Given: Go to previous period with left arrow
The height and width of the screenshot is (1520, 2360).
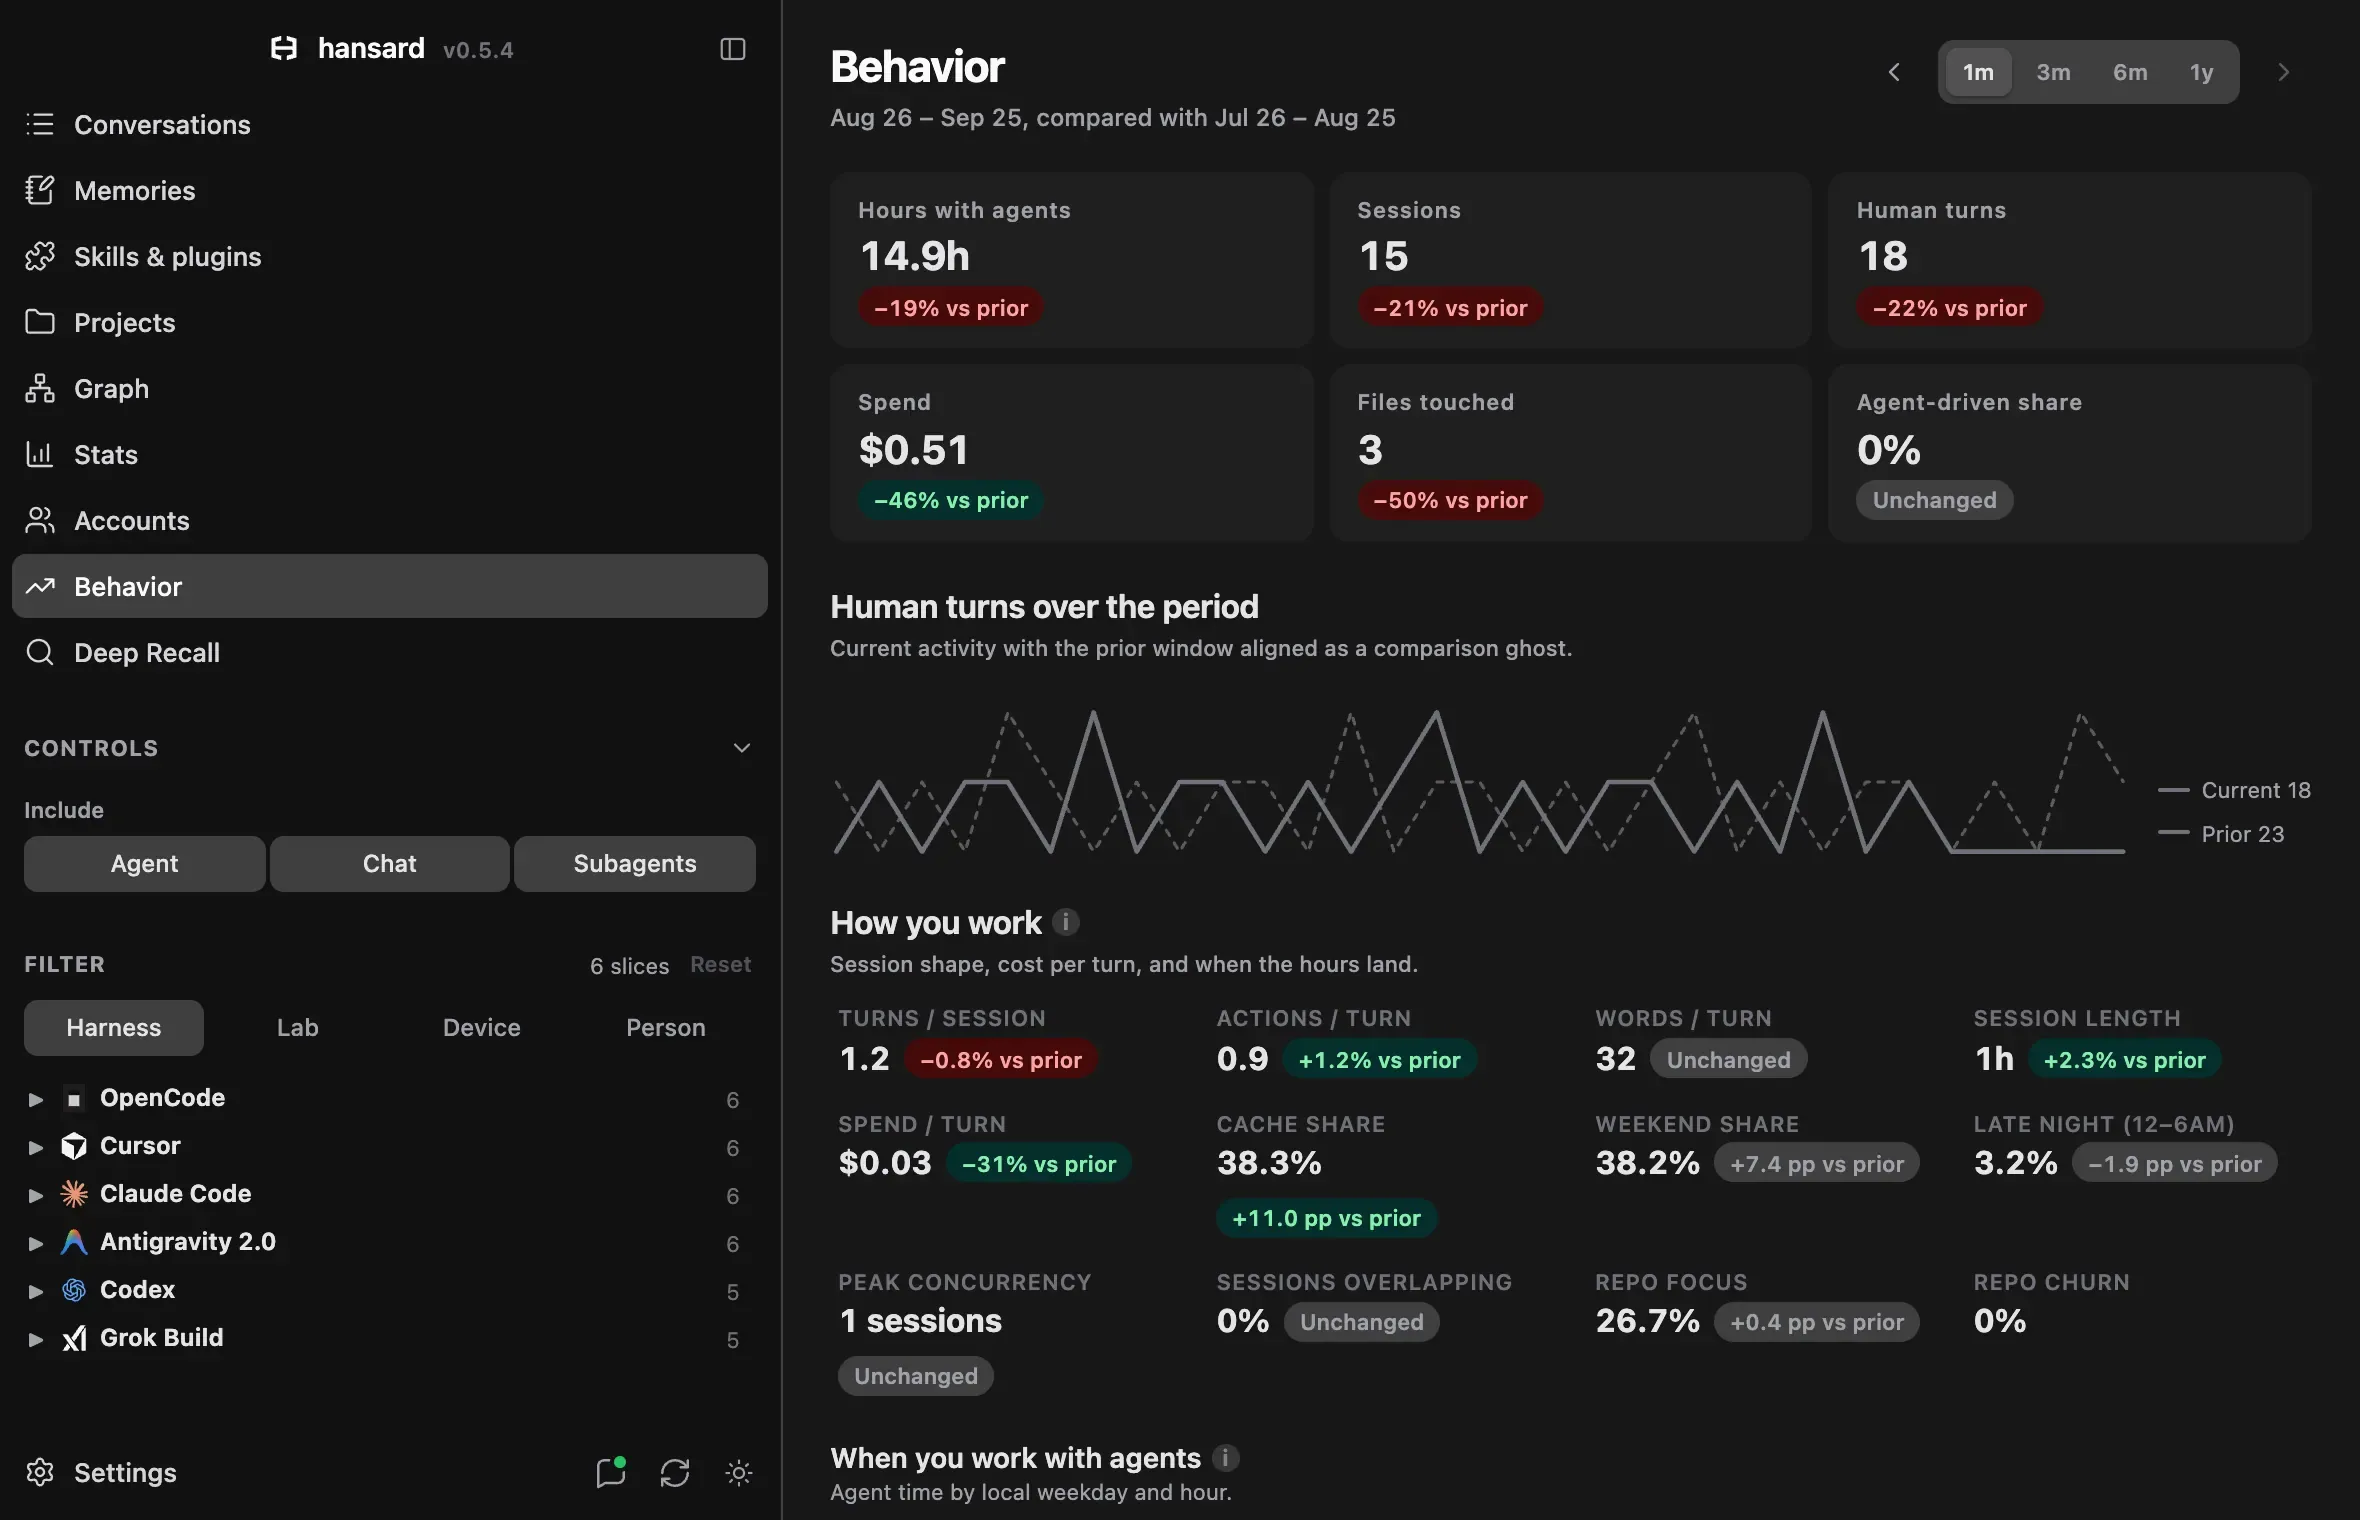Looking at the screenshot, I should click(1894, 72).
